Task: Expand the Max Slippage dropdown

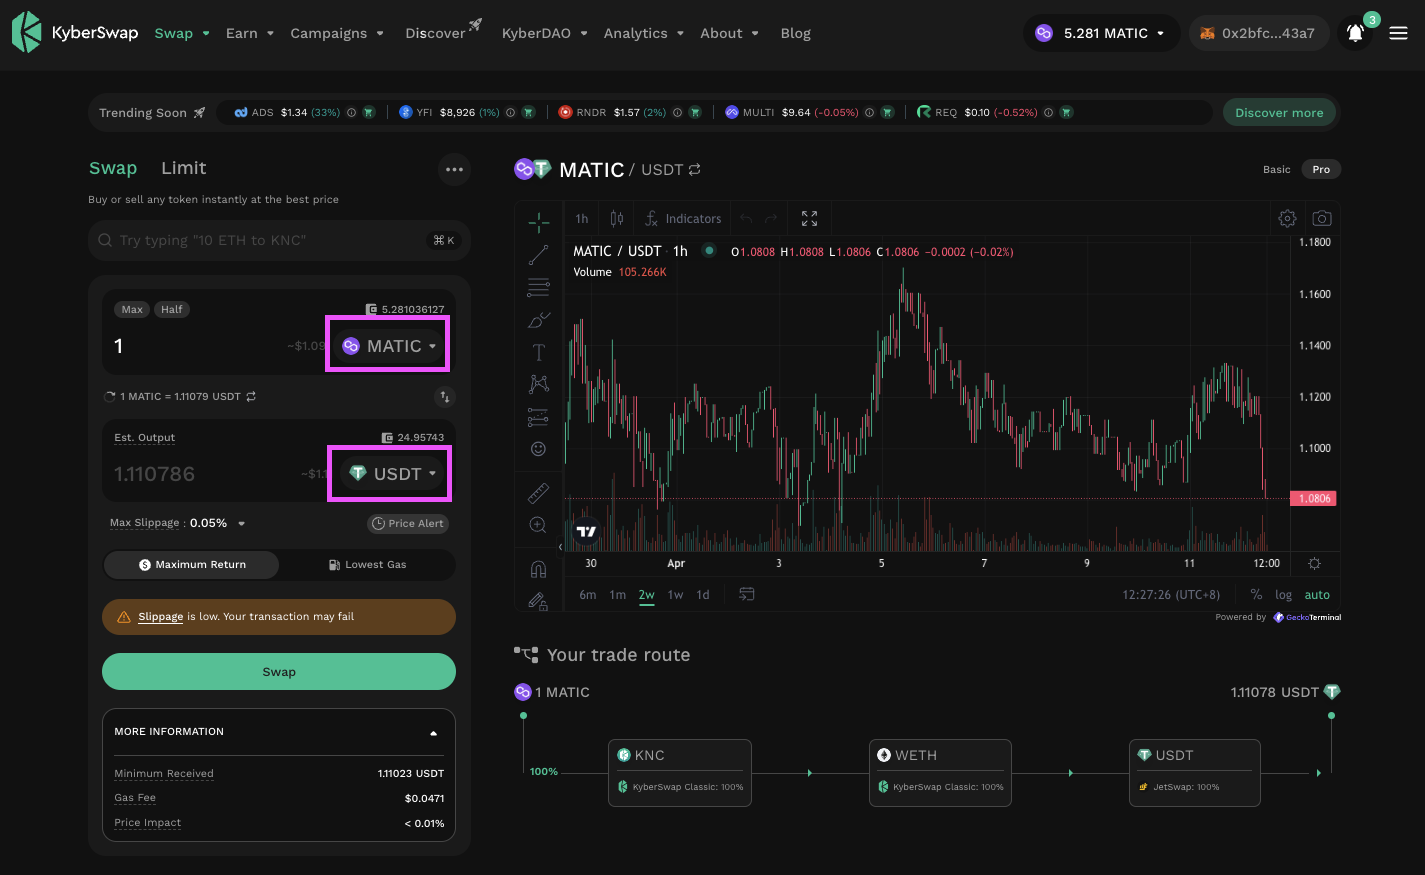Action: [241, 523]
